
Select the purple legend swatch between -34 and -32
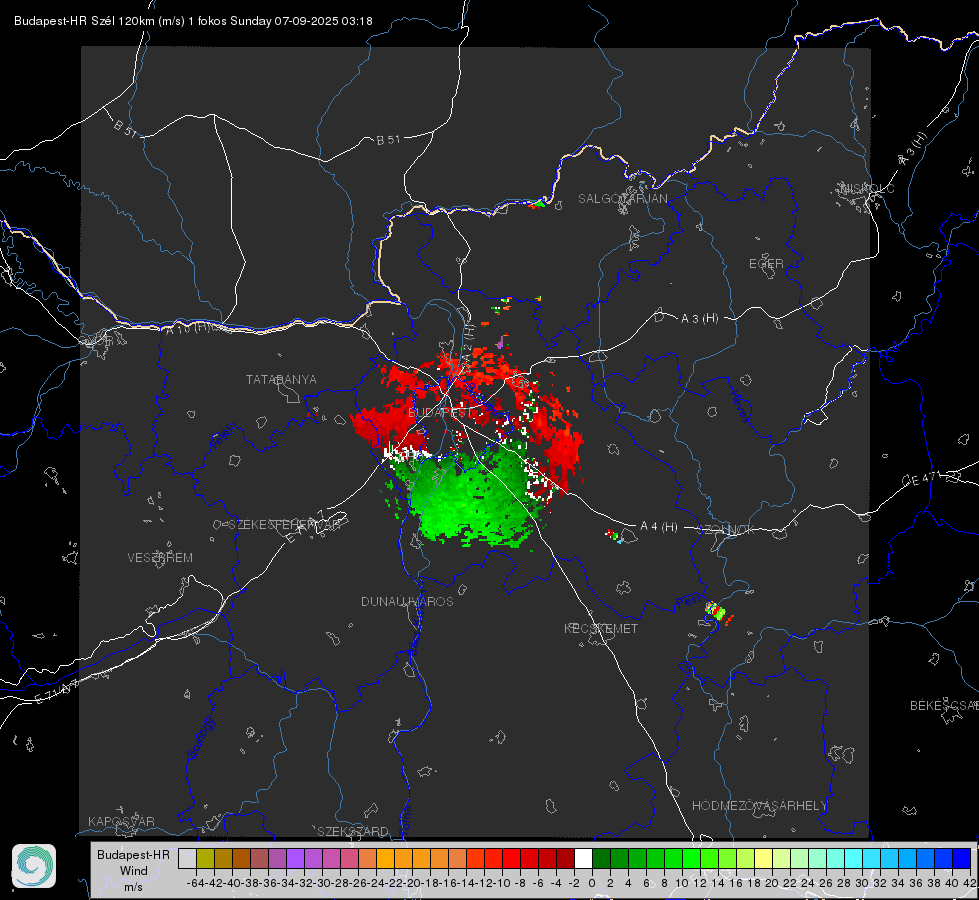tap(295, 859)
